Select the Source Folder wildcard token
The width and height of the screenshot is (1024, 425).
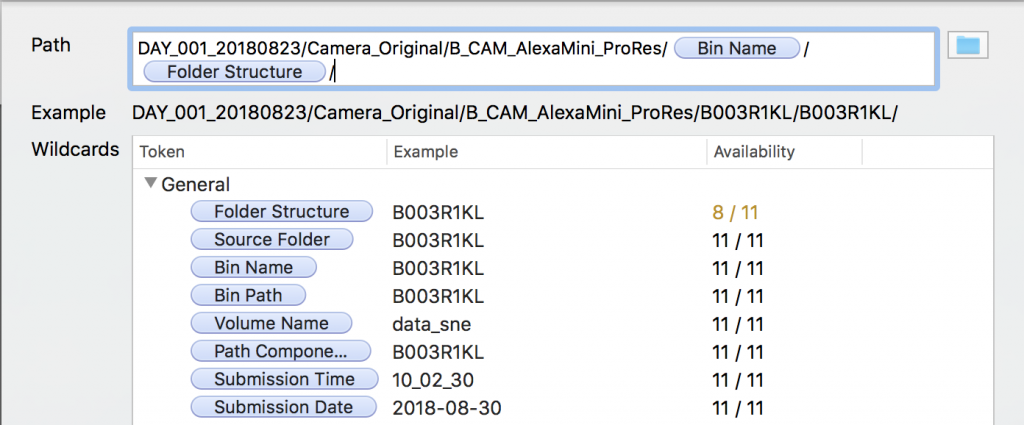coord(273,239)
